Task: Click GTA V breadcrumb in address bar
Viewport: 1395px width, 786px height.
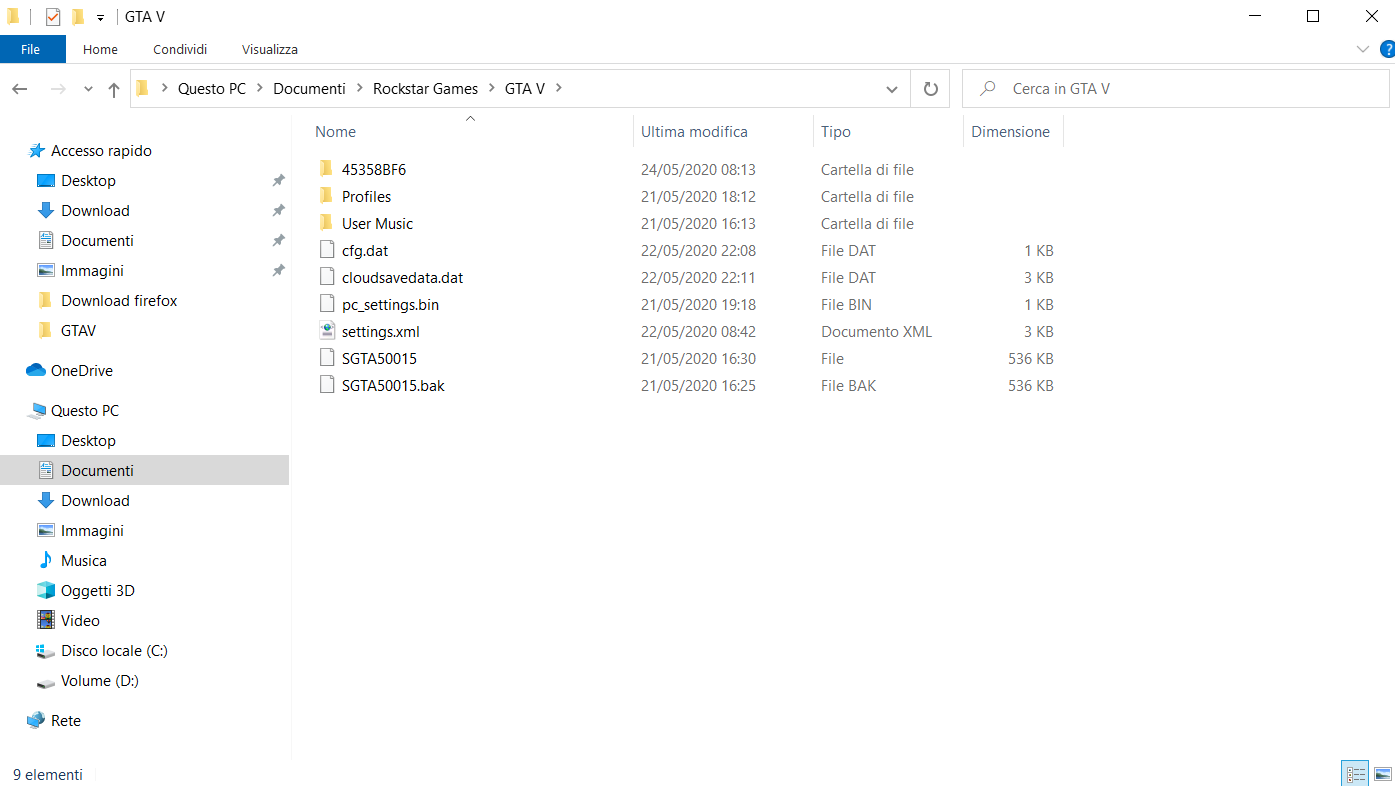Action: pyautogui.click(x=525, y=88)
